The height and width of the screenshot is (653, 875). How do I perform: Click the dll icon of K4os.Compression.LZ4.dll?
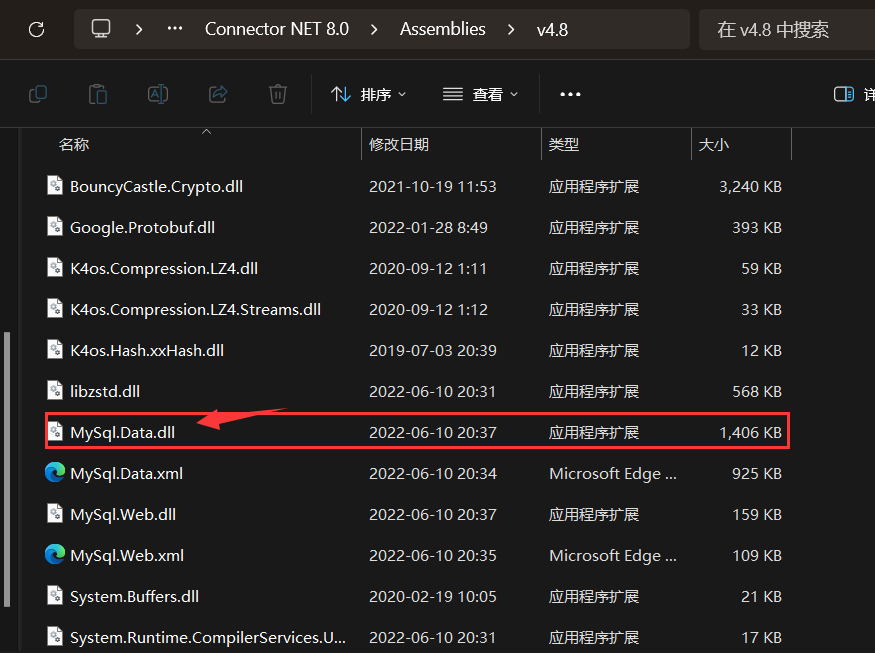tap(55, 267)
